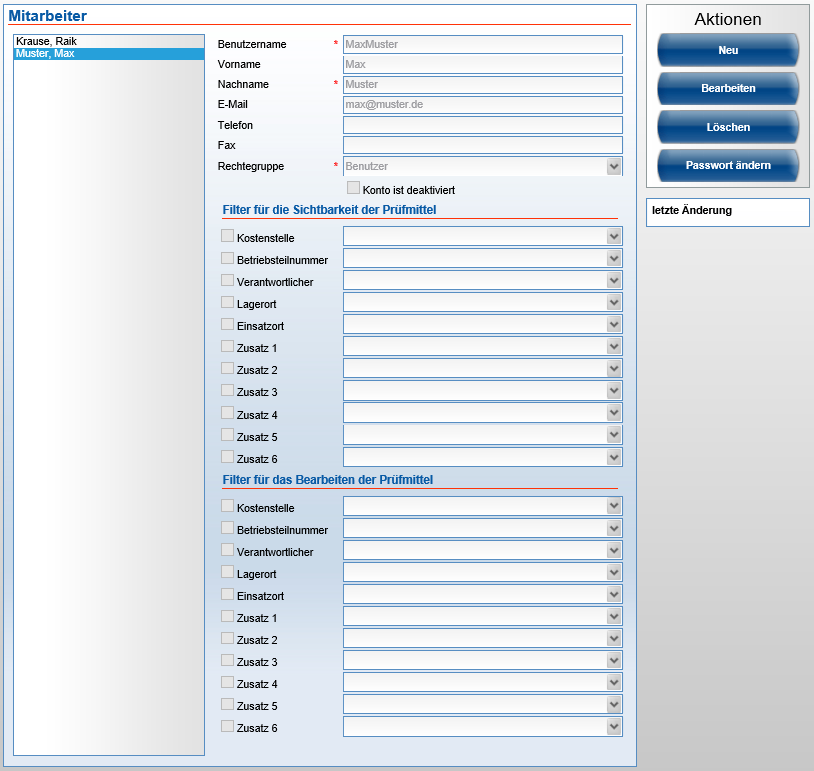Open Zusatz 4 dropdown in Bearbeiten filter
The image size is (814, 771).
click(483, 682)
